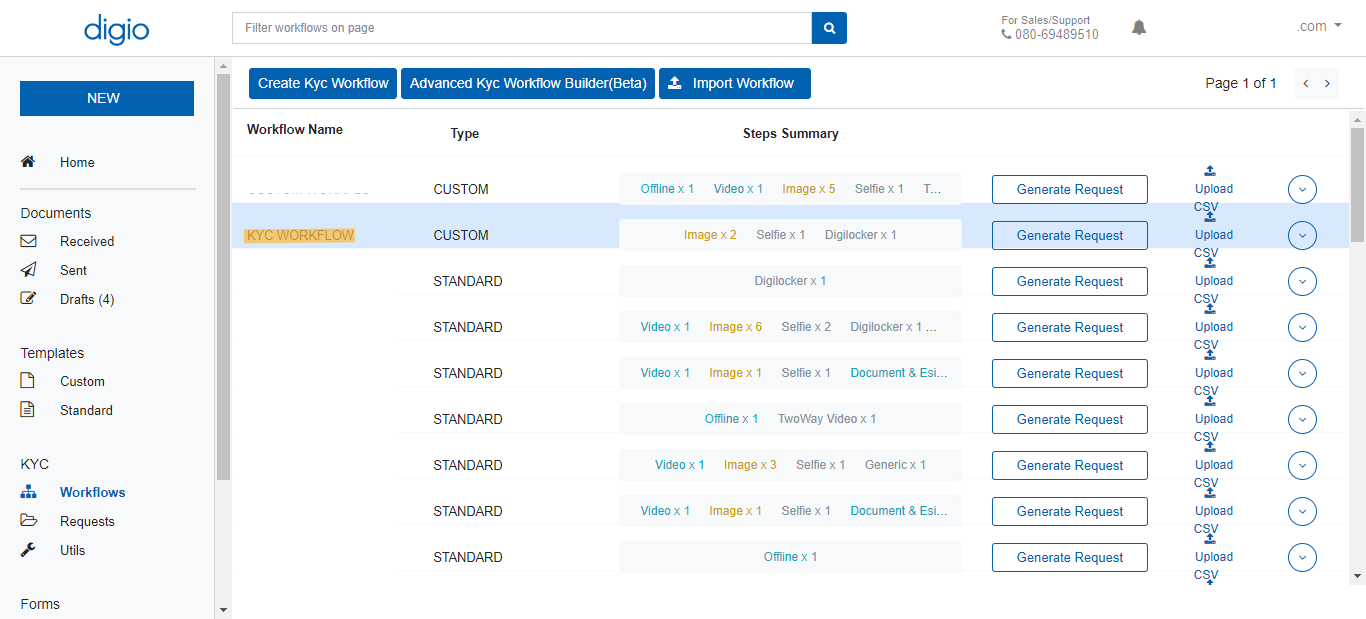This screenshot has width=1366, height=619.
Task: Click Upload CSV icon on KYC WORKFLOW row
Action: tap(1210, 216)
